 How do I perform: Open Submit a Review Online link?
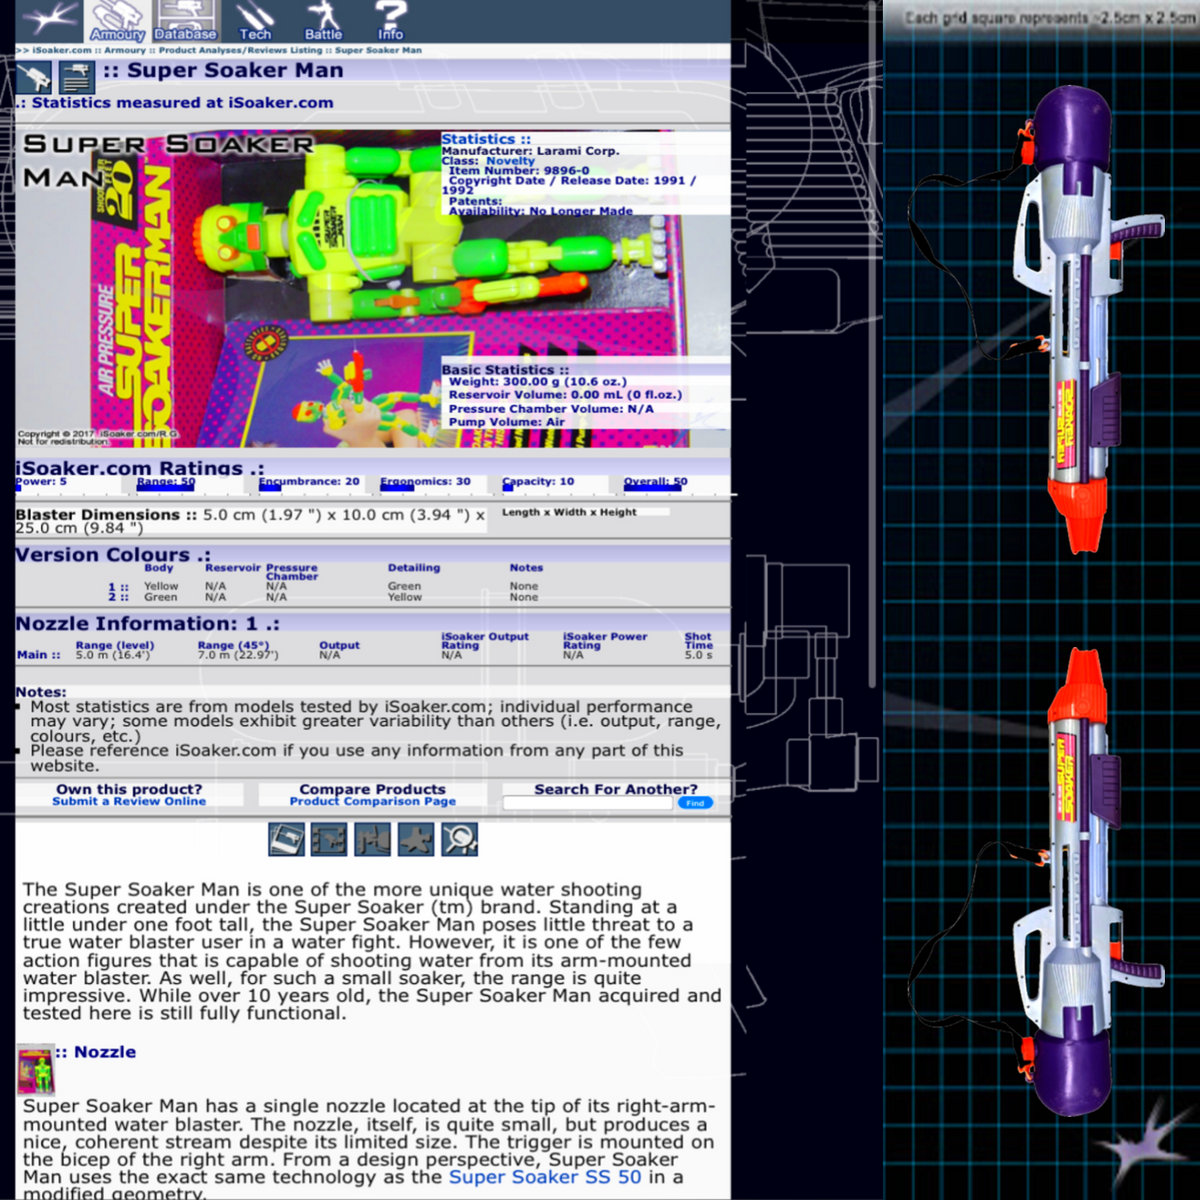(129, 801)
